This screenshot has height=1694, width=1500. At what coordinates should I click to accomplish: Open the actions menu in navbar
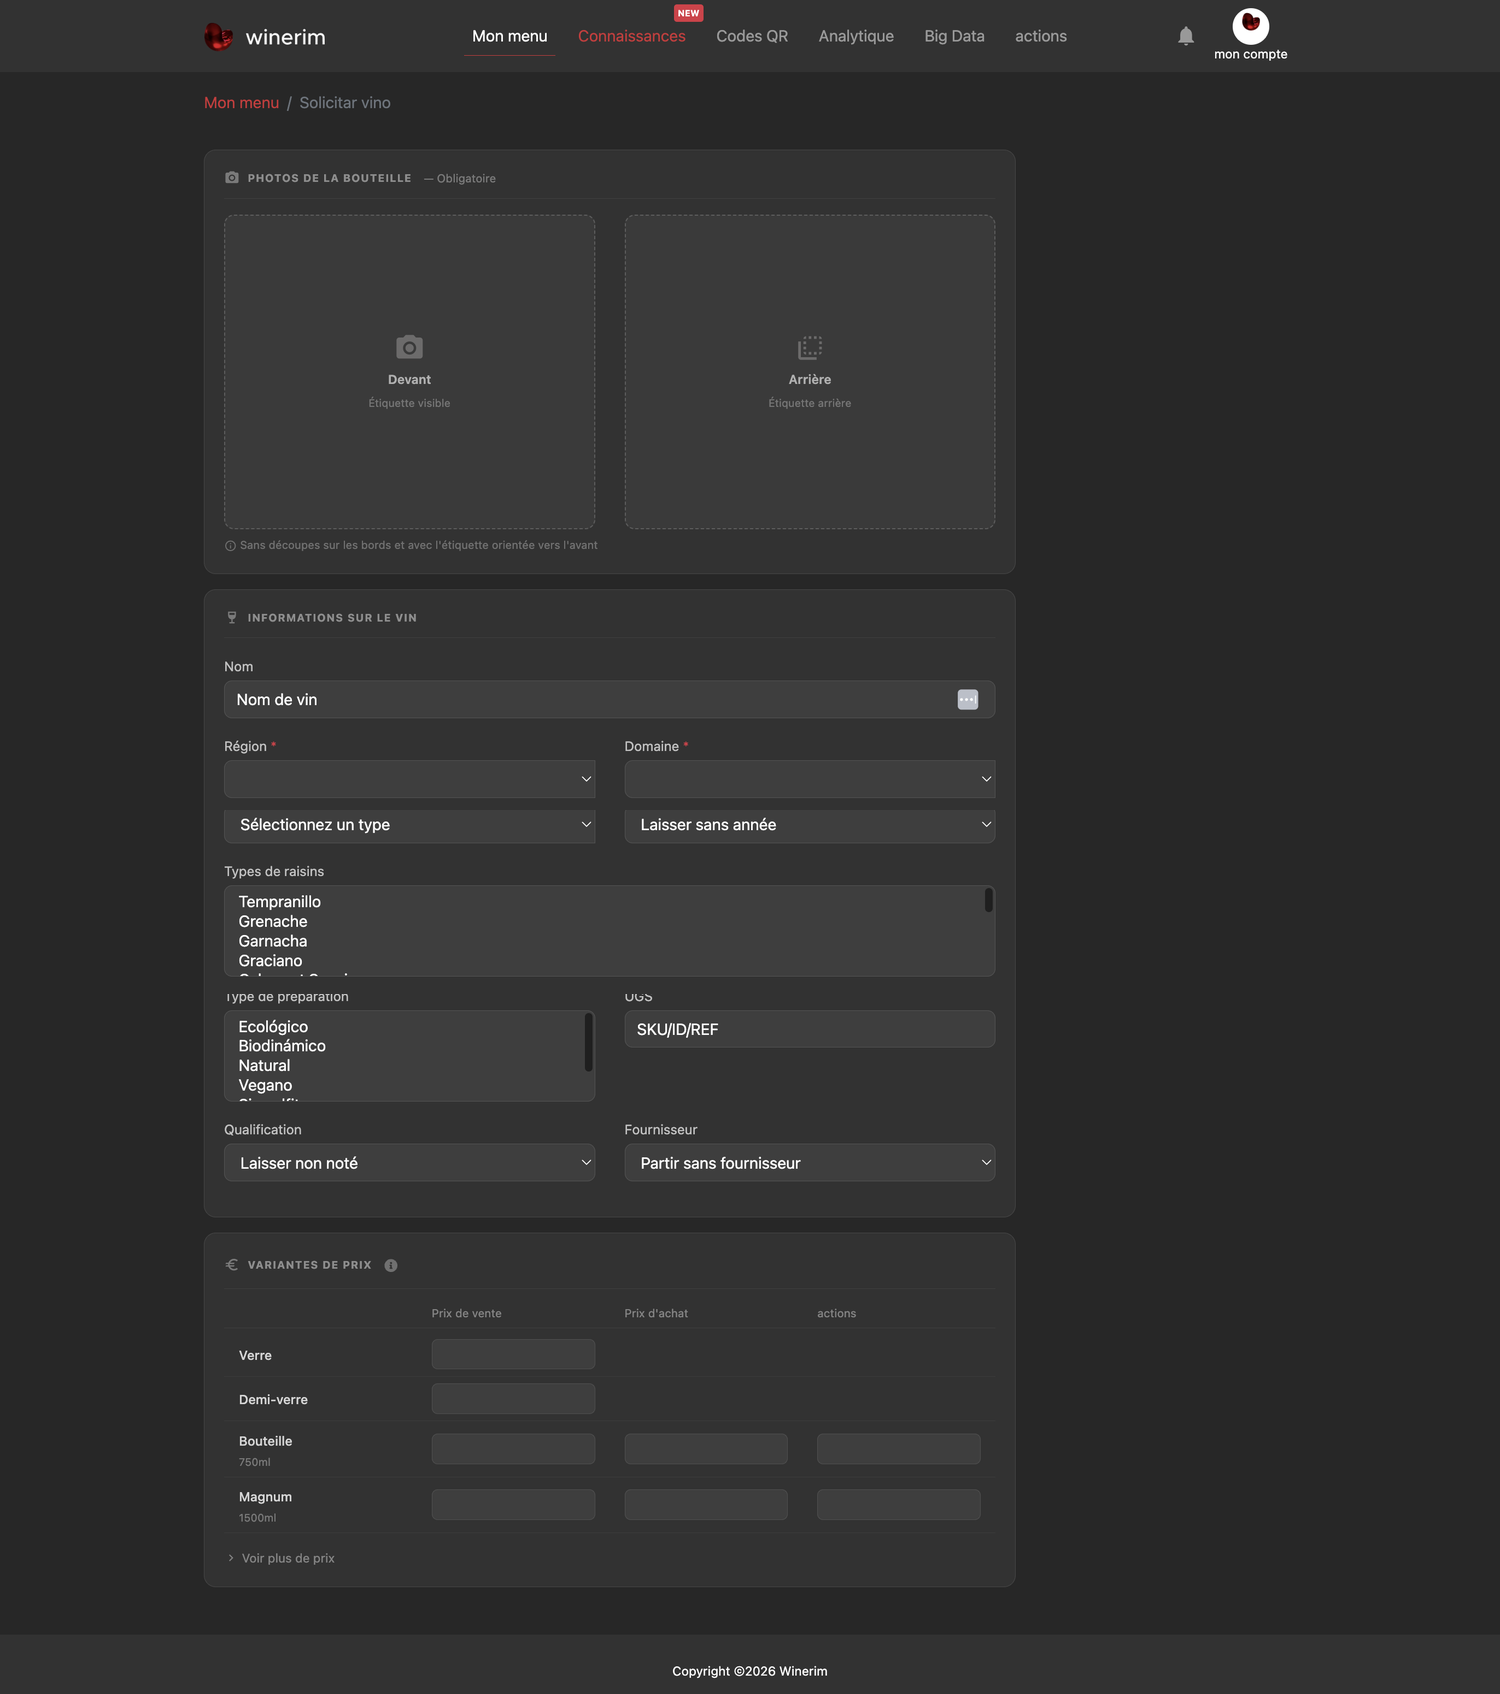tap(1041, 36)
